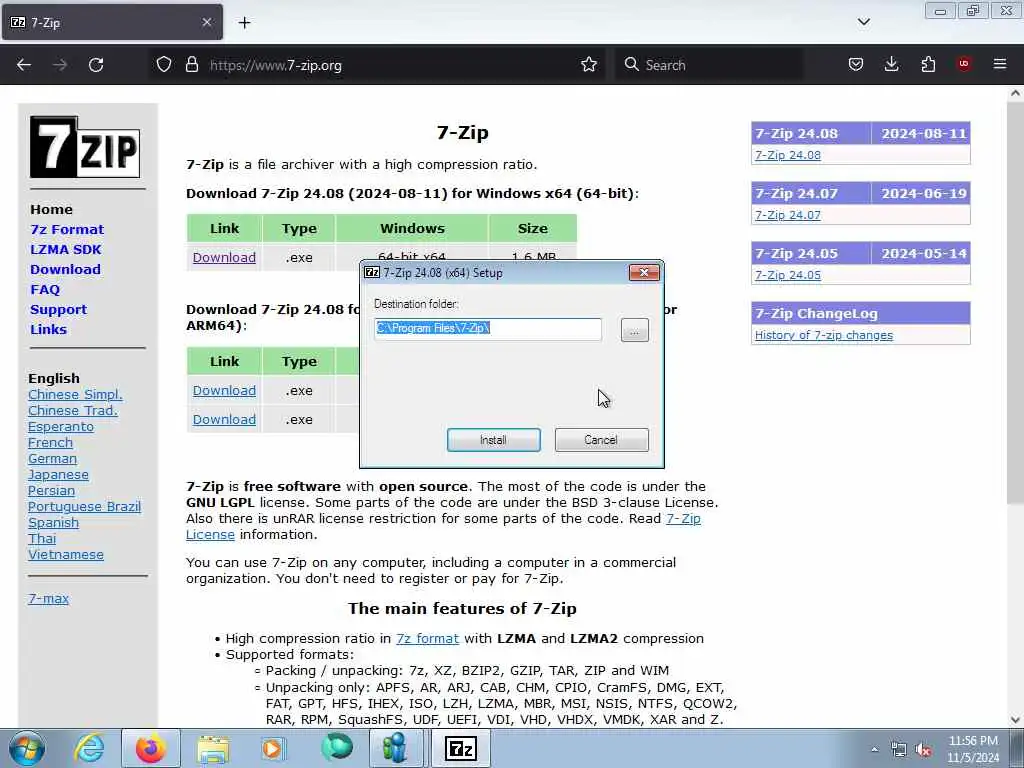Close the 7-Zip Setup dialog
This screenshot has width=1024, height=768.
point(644,273)
